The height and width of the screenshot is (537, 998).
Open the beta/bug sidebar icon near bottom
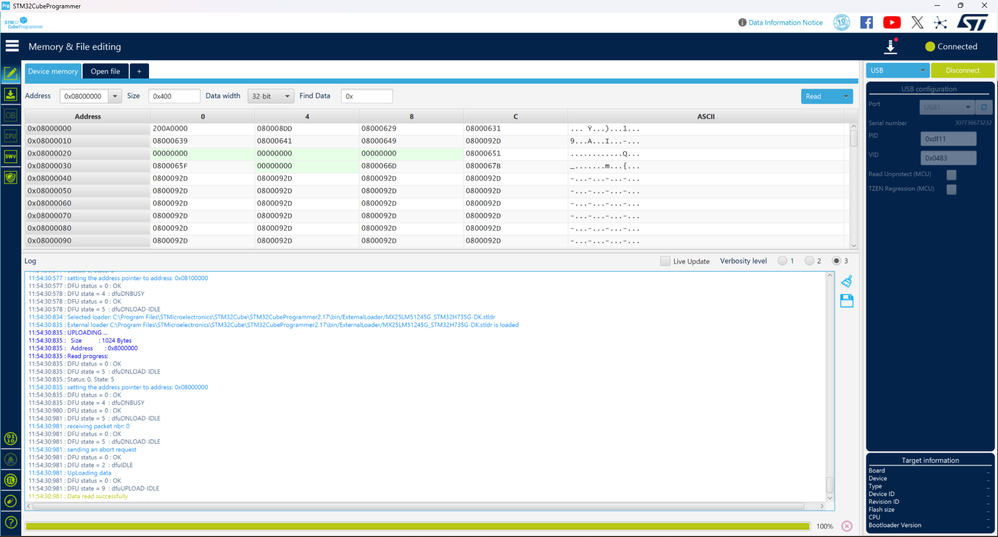click(11, 459)
